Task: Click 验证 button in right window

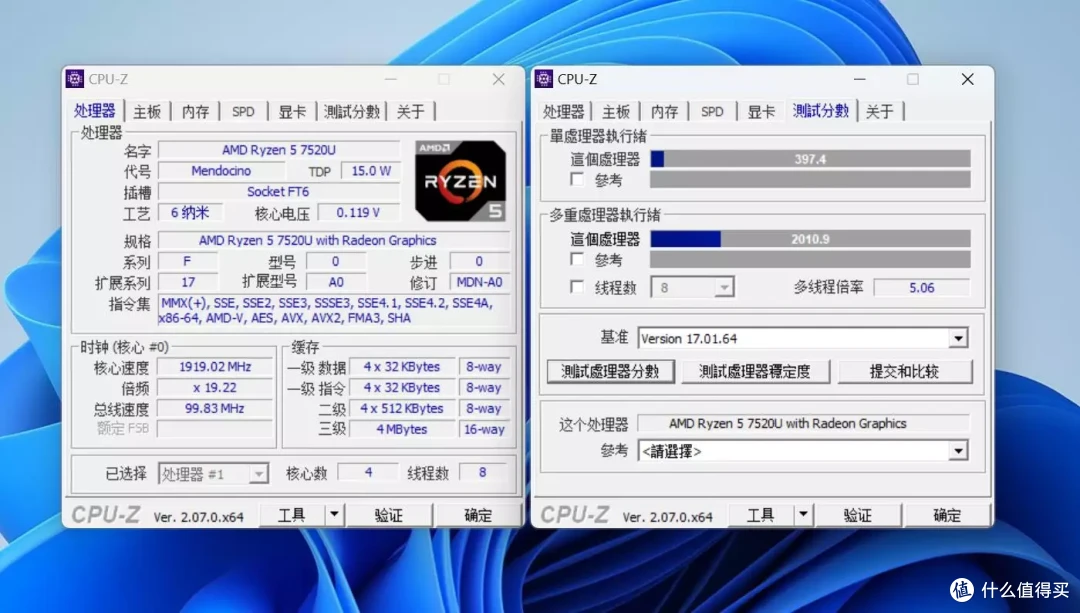Action: click(858, 515)
